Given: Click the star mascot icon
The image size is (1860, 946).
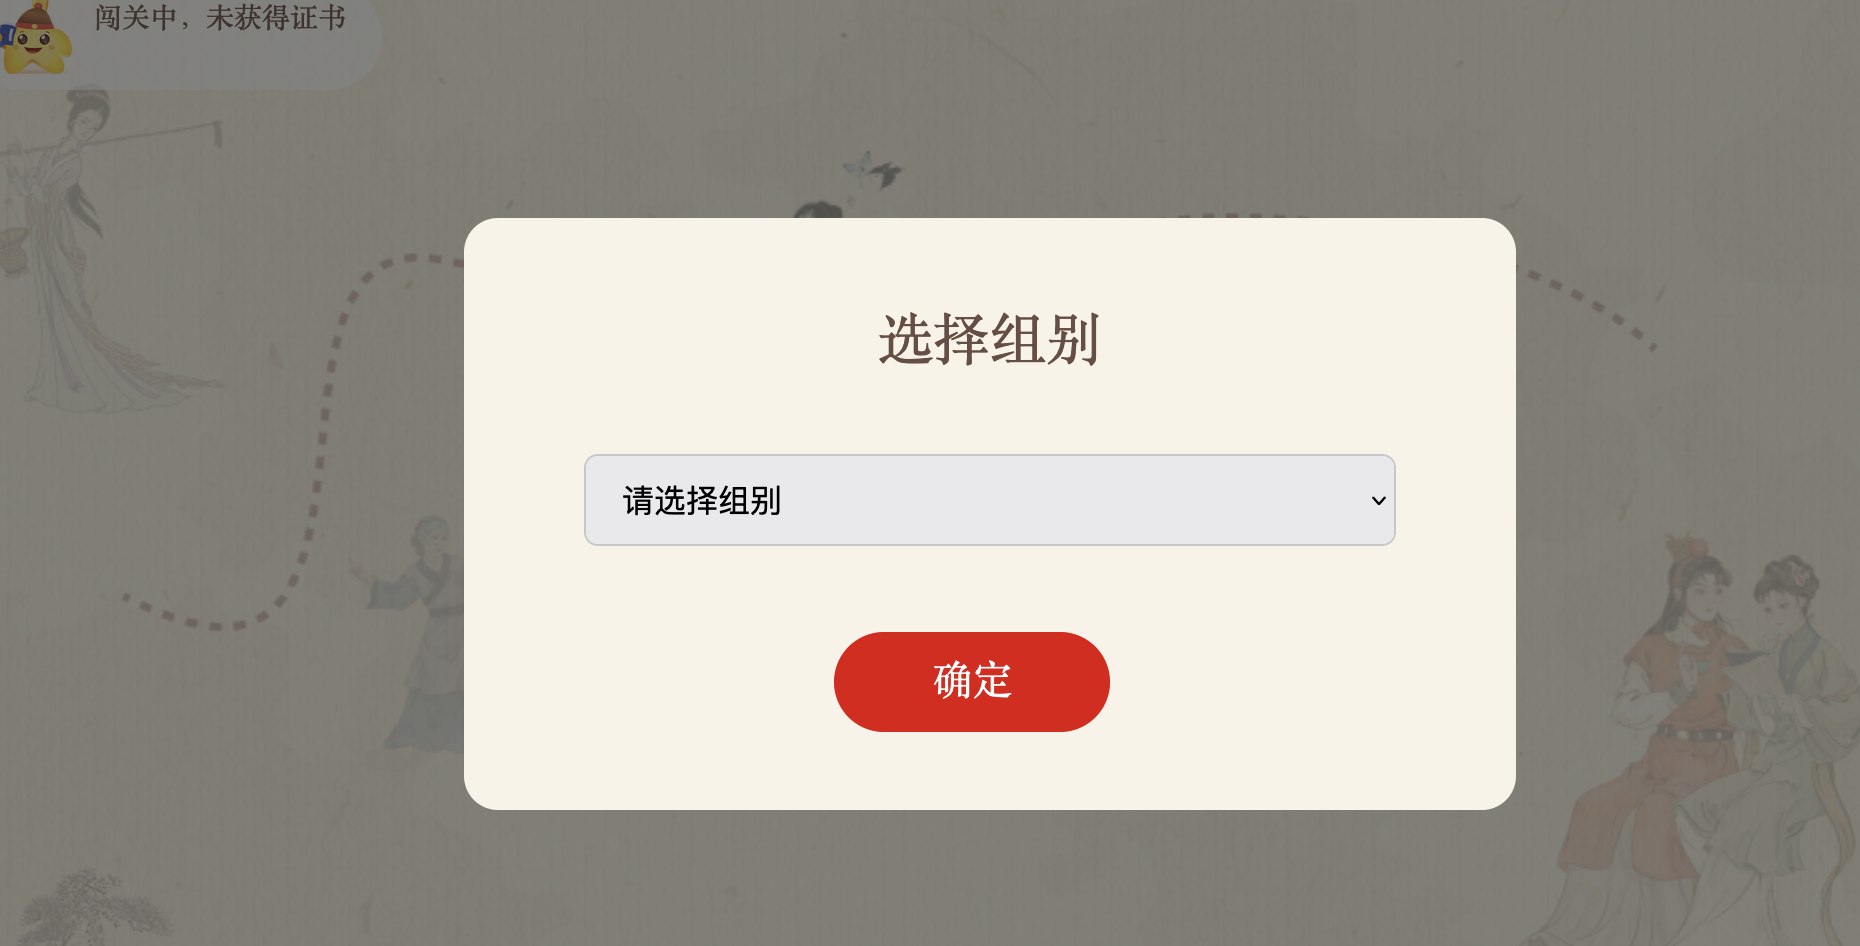Looking at the screenshot, I should (x=36, y=38).
